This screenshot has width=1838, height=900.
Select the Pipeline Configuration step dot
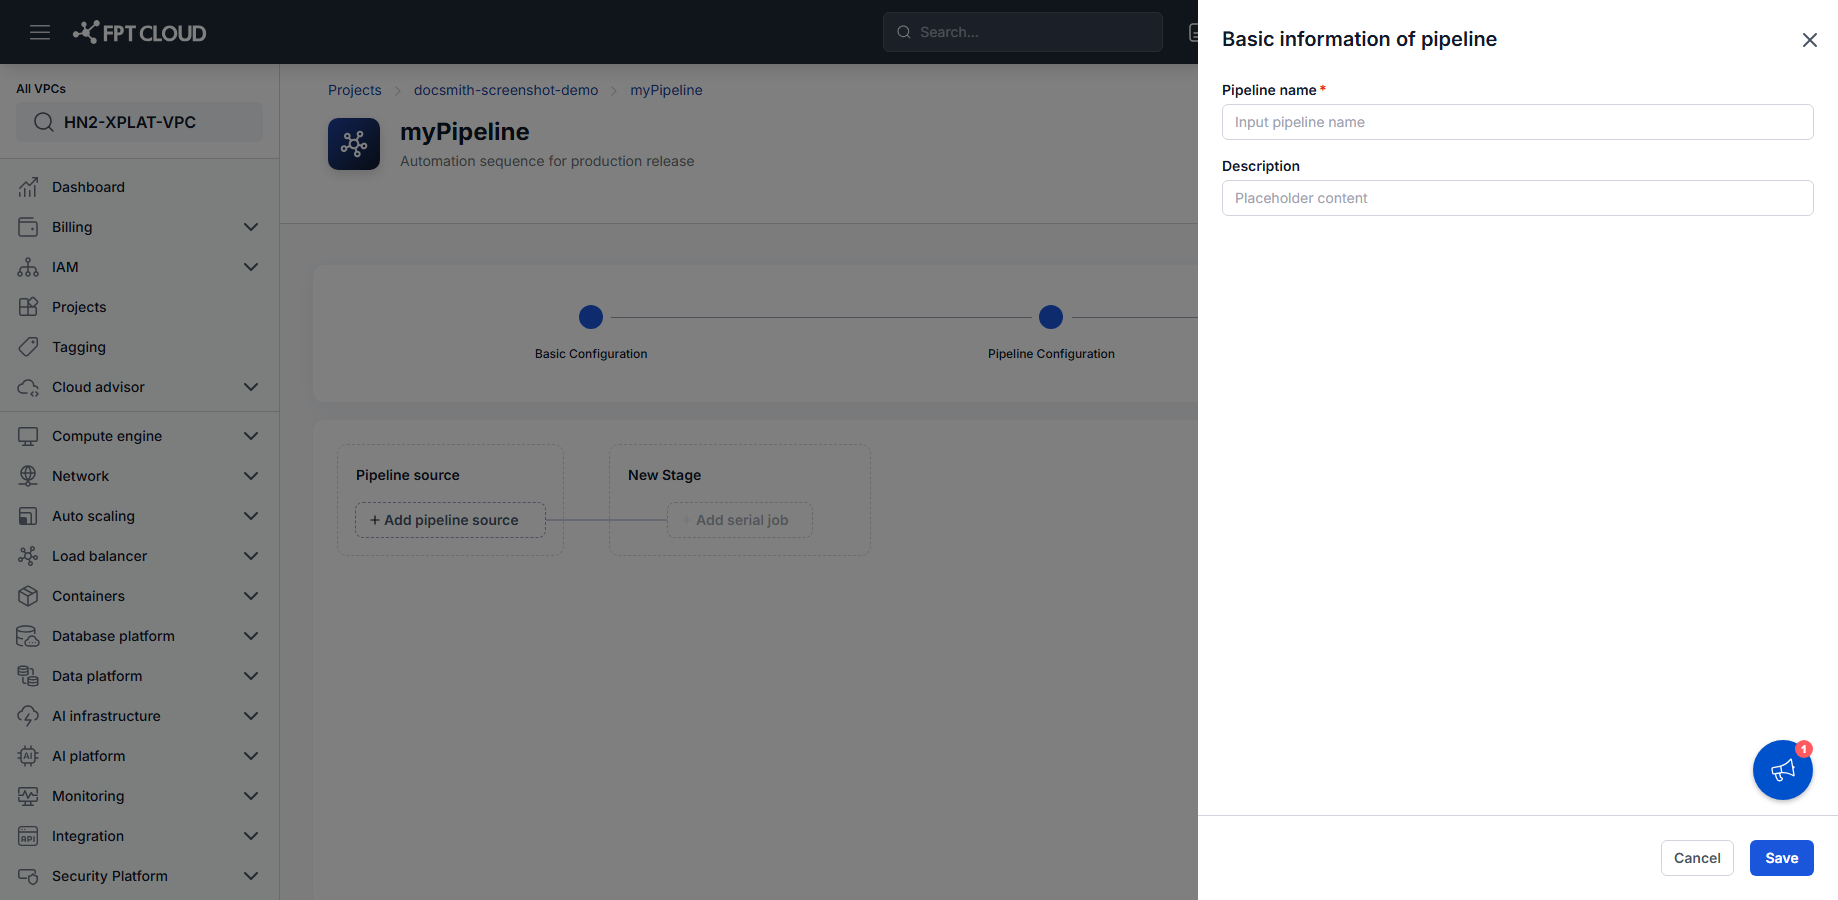tap(1051, 317)
